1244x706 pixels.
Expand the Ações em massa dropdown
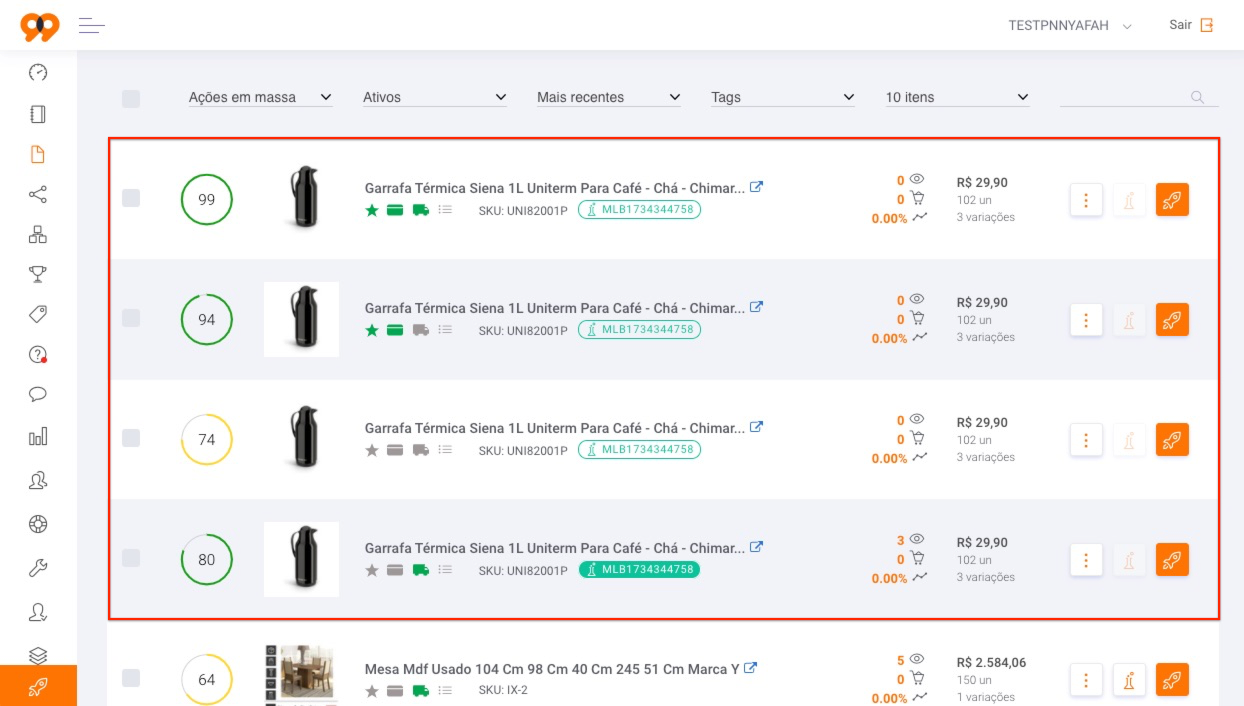(x=260, y=97)
